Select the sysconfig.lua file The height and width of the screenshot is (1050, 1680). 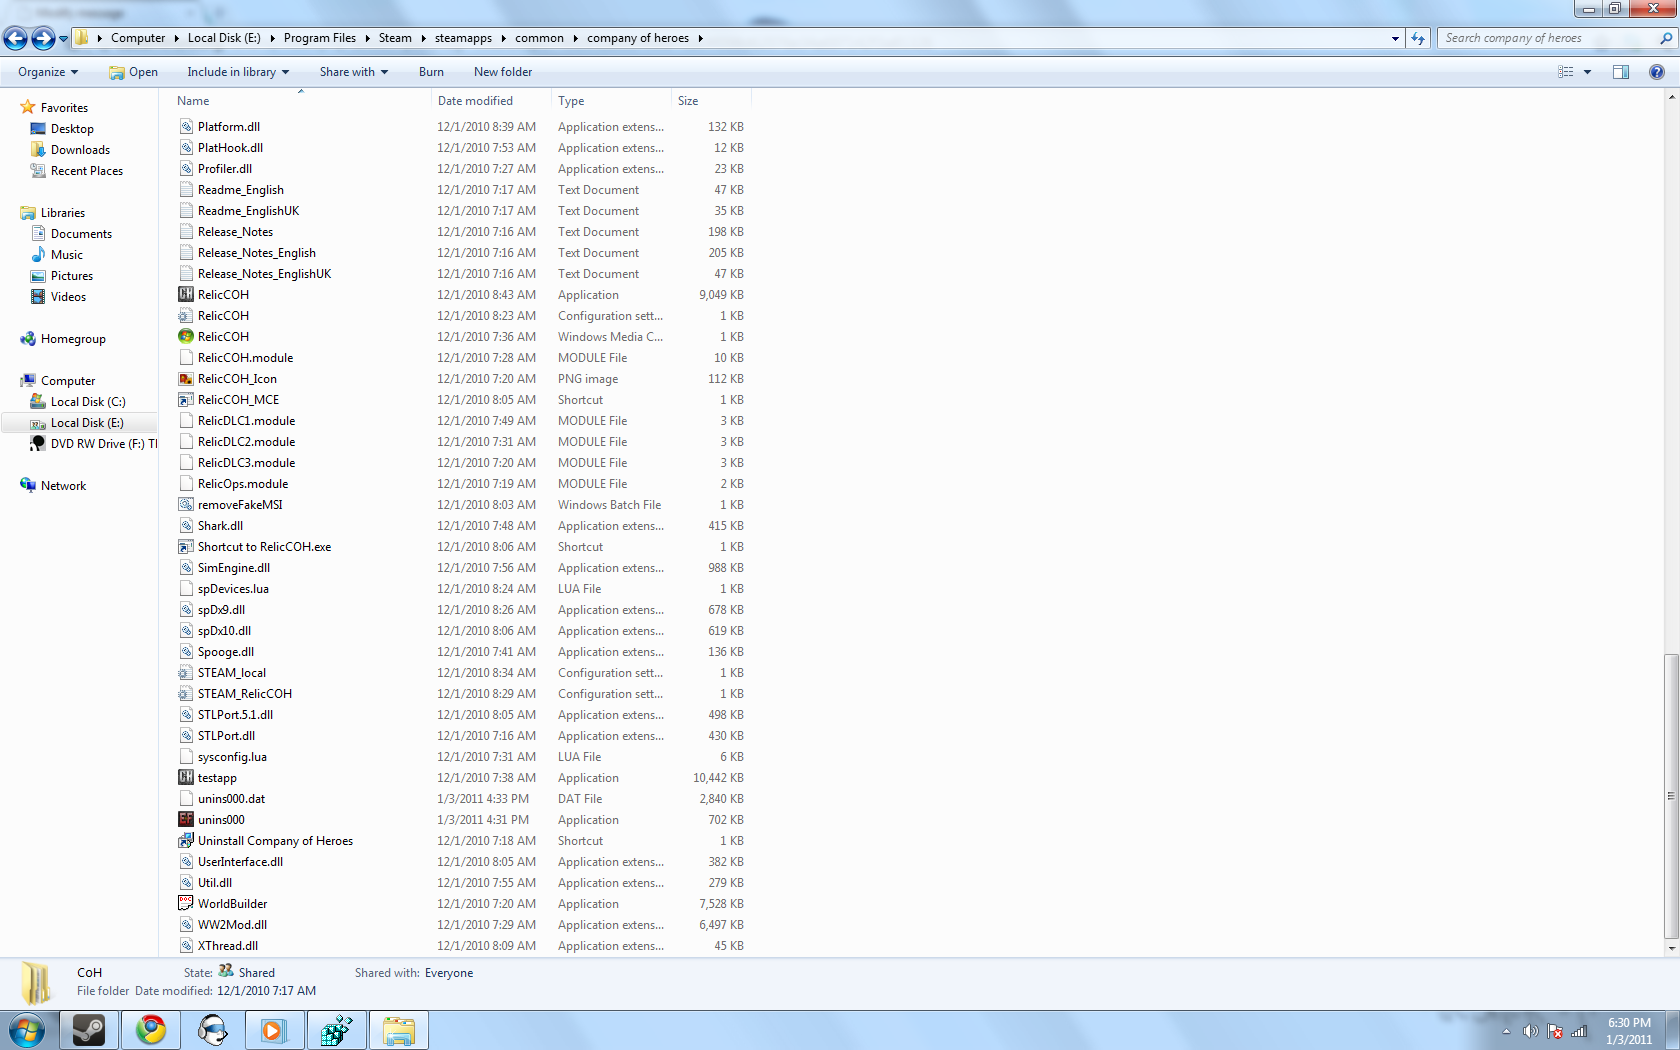(232, 757)
